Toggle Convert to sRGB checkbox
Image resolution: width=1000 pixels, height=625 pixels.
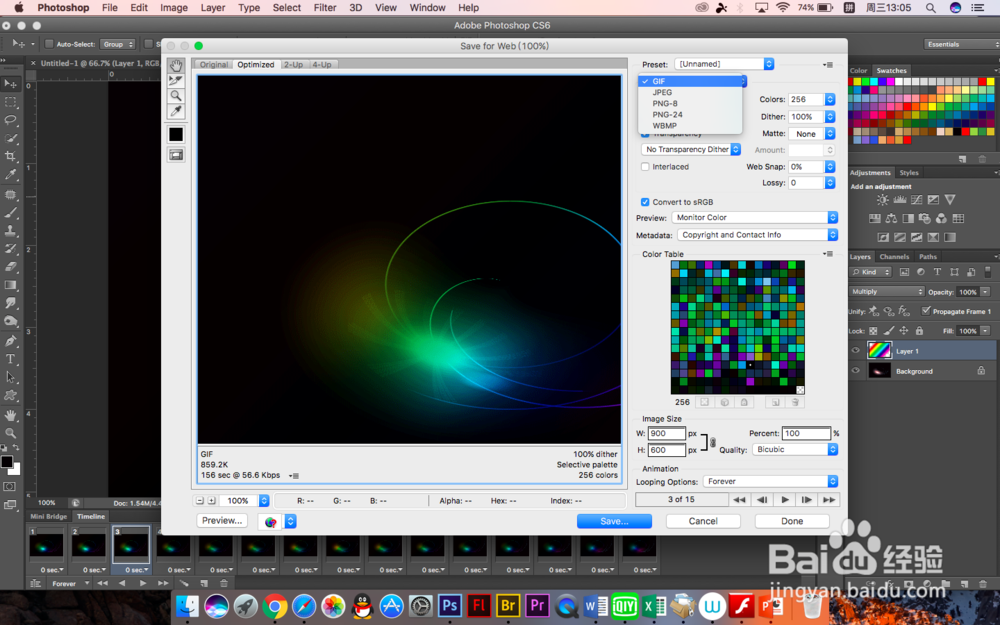tap(645, 202)
